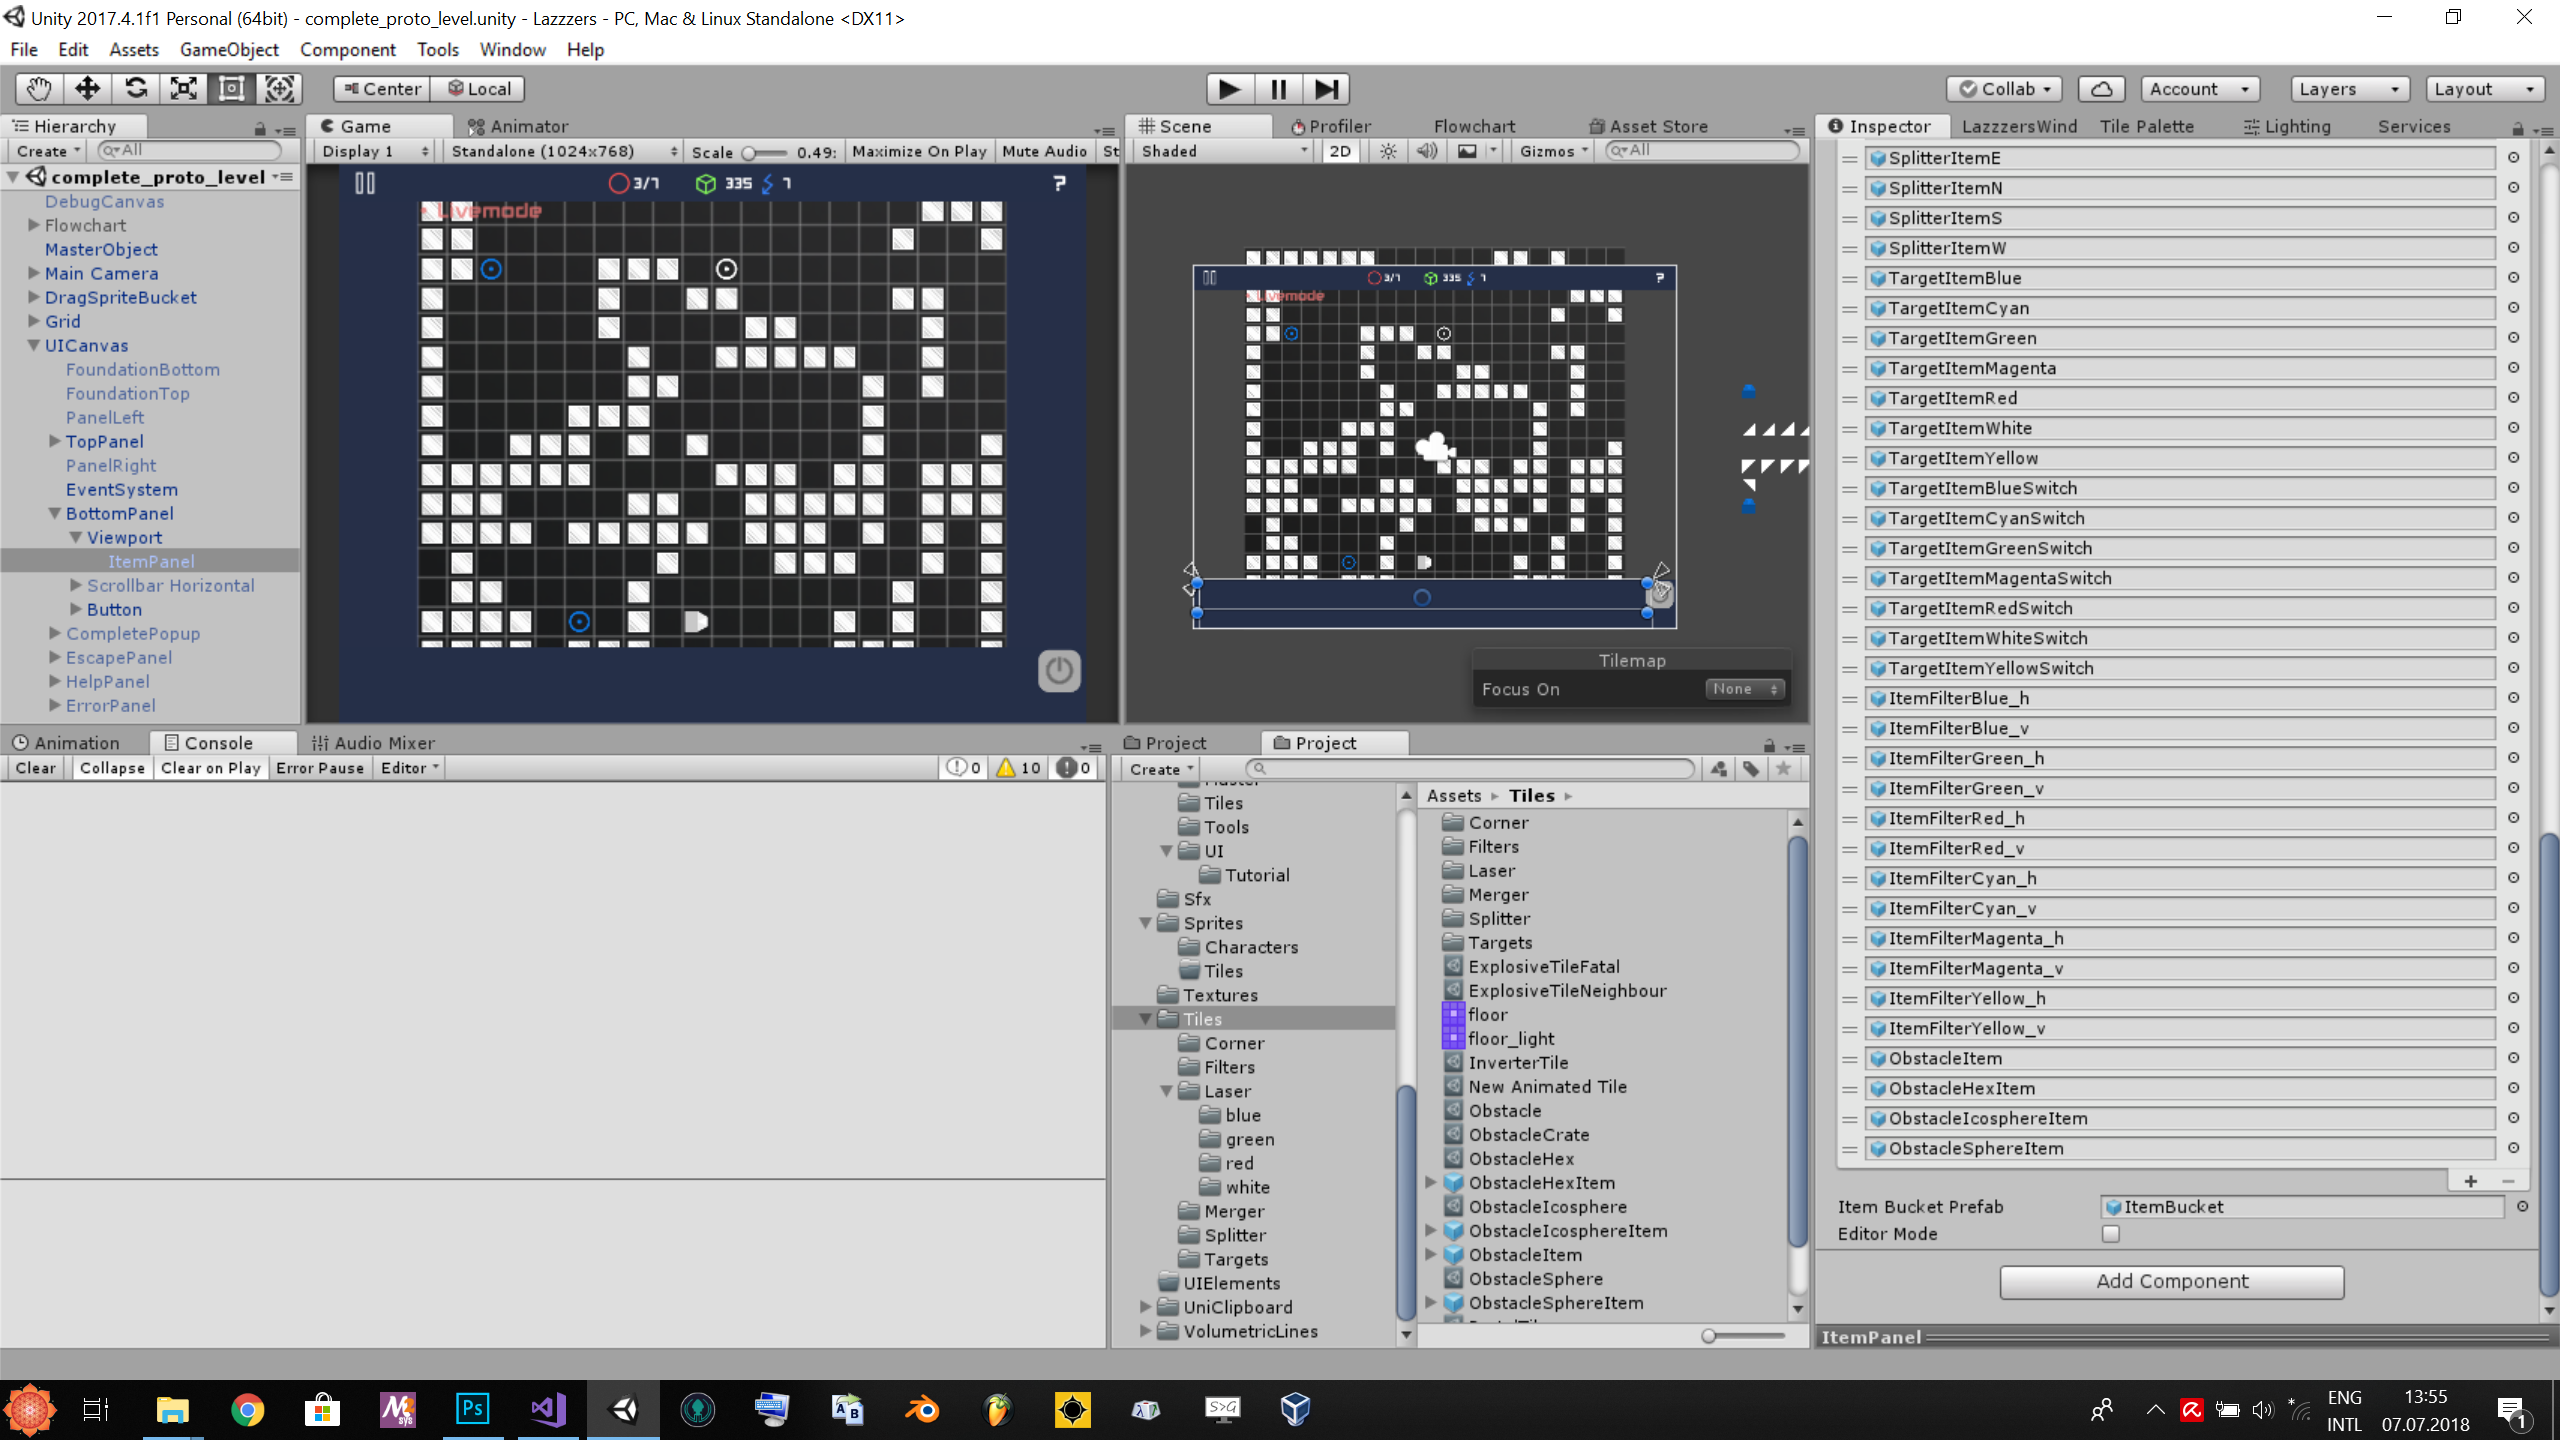
Task: Toggle scene audio speaker icon
Action: click(x=1427, y=151)
